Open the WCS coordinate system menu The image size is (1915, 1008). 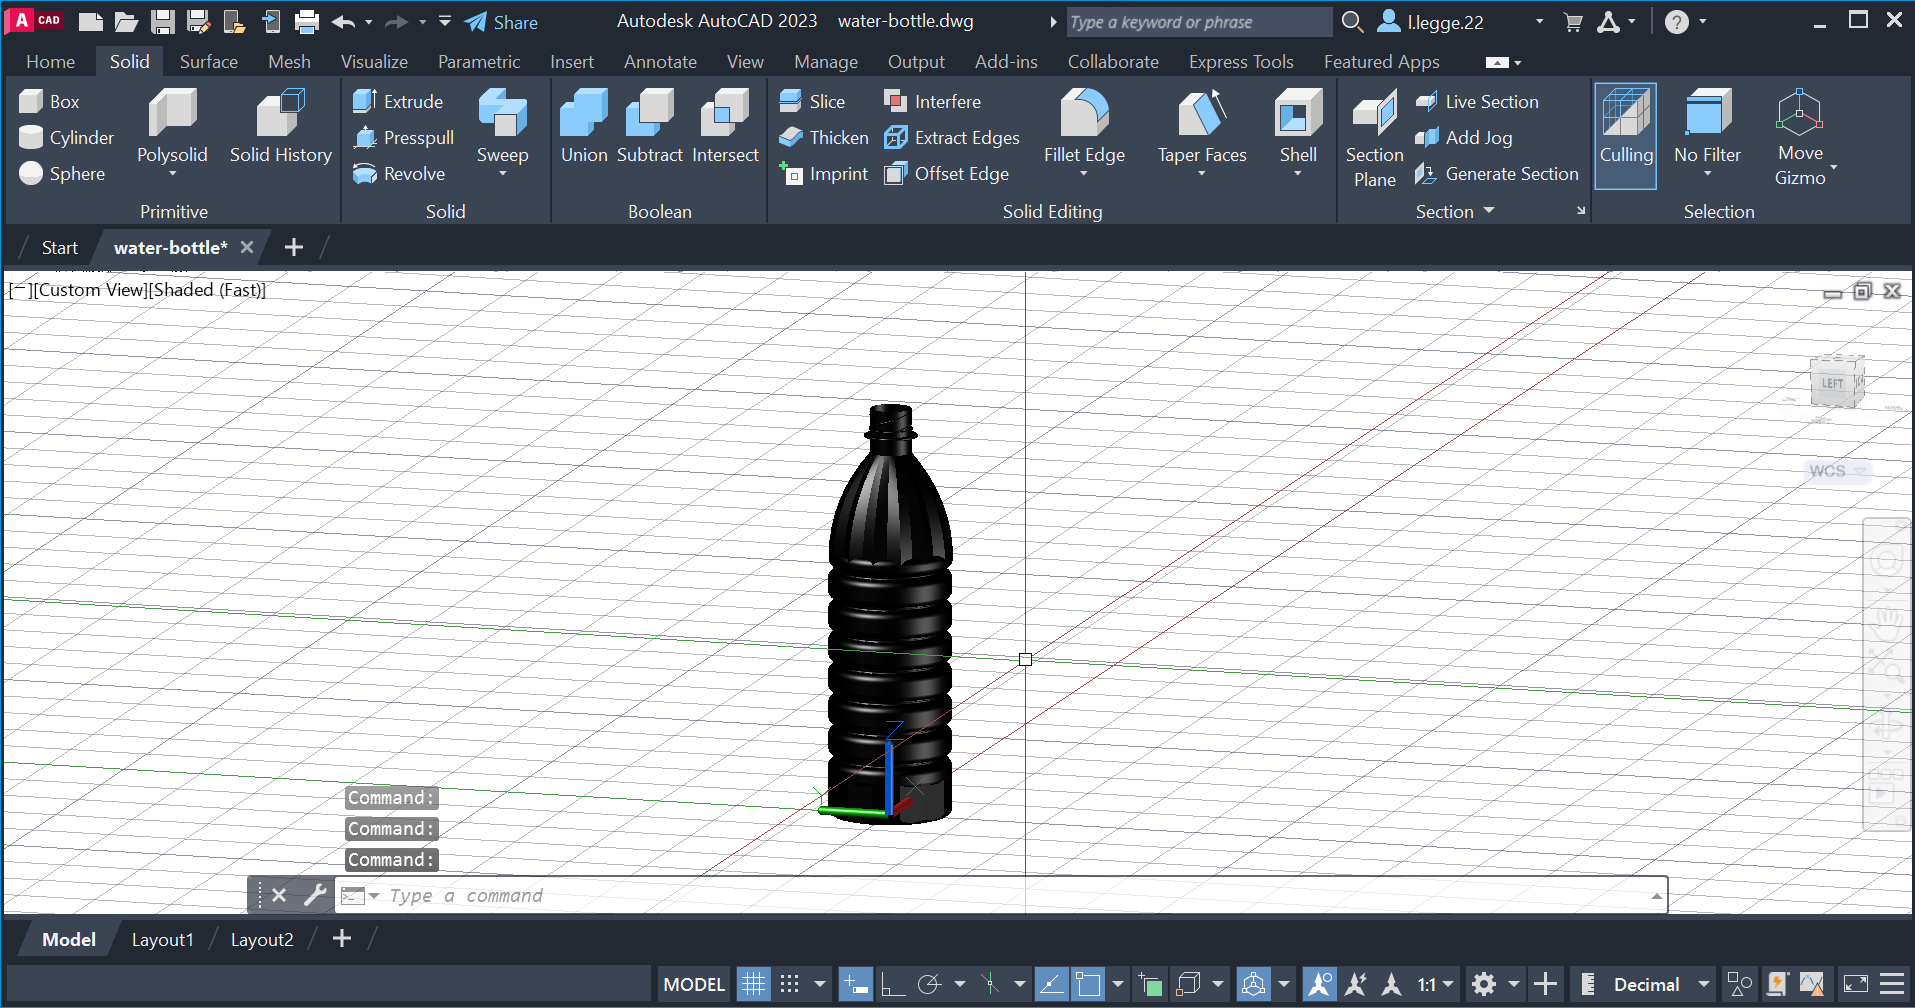point(1838,471)
